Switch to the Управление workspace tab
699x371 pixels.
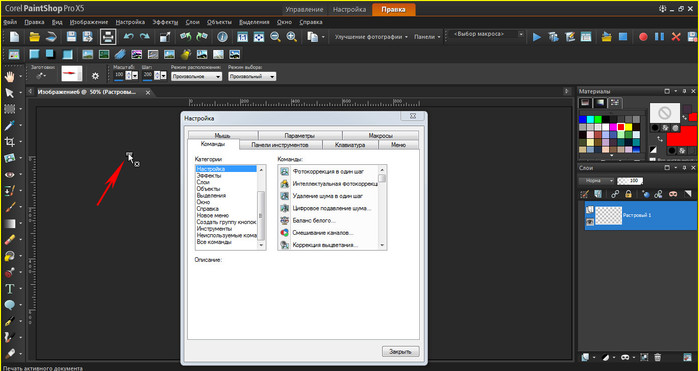(304, 9)
